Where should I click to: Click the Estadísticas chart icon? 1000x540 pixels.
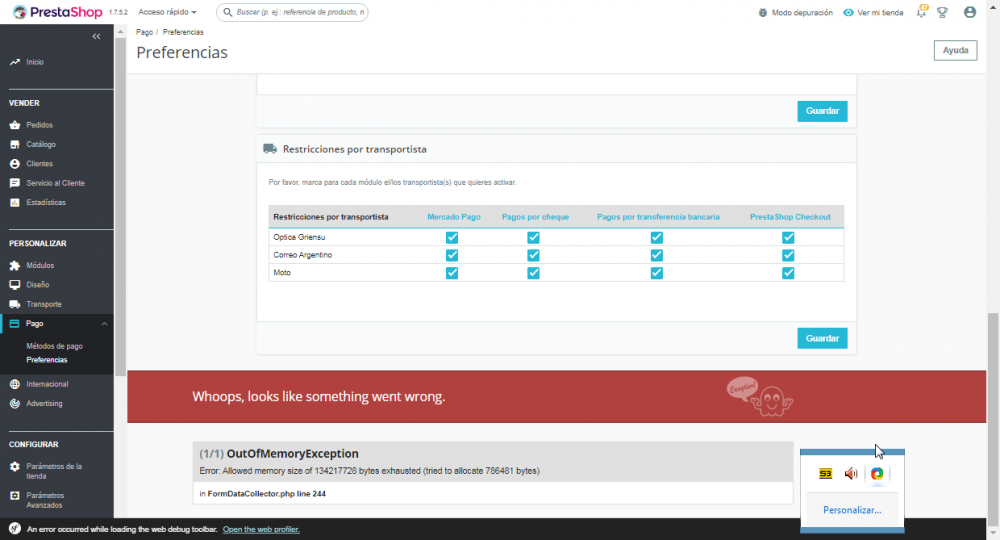(x=15, y=202)
